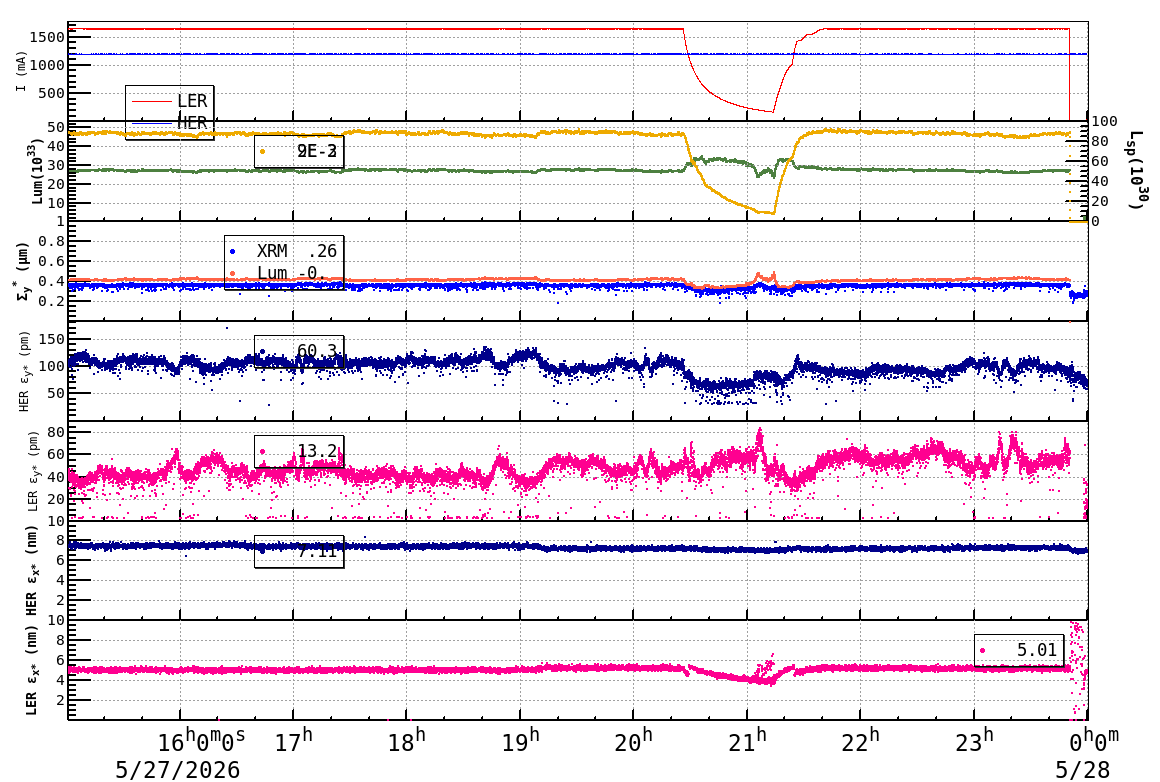Click the HER εy* (pm) axis title
Screen dimensions: 1160x782
click(x=24, y=371)
